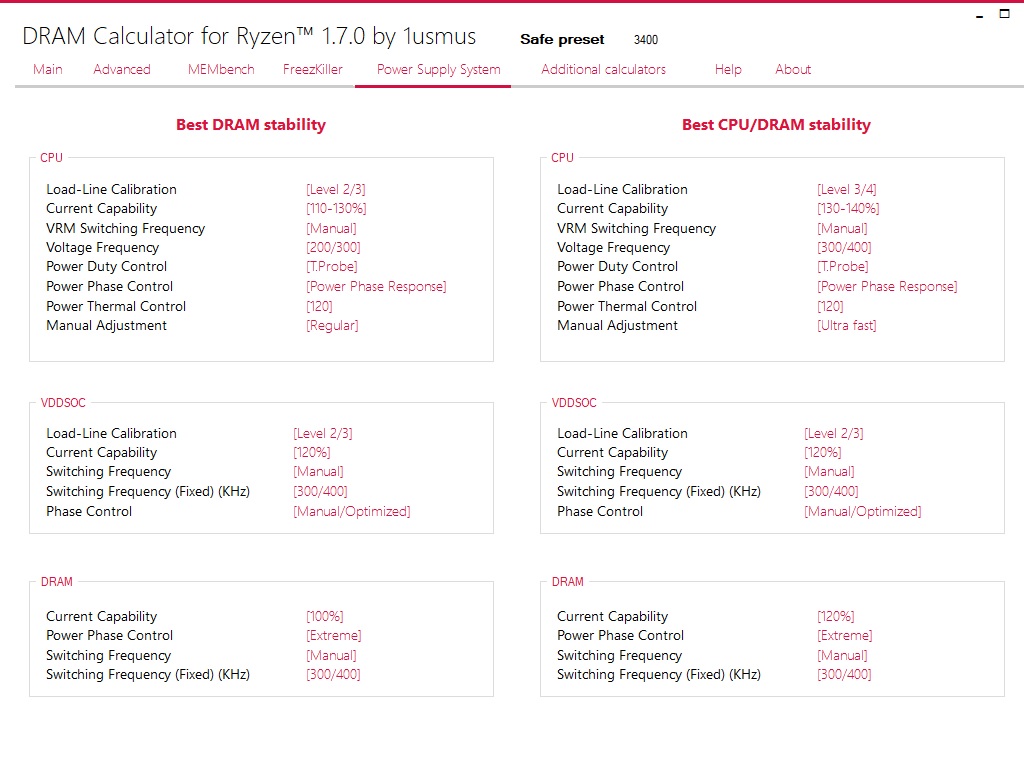Click left CPU VRM Switching Frequency label
The height and width of the screenshot is (764, 1024).
coord(125,229)
